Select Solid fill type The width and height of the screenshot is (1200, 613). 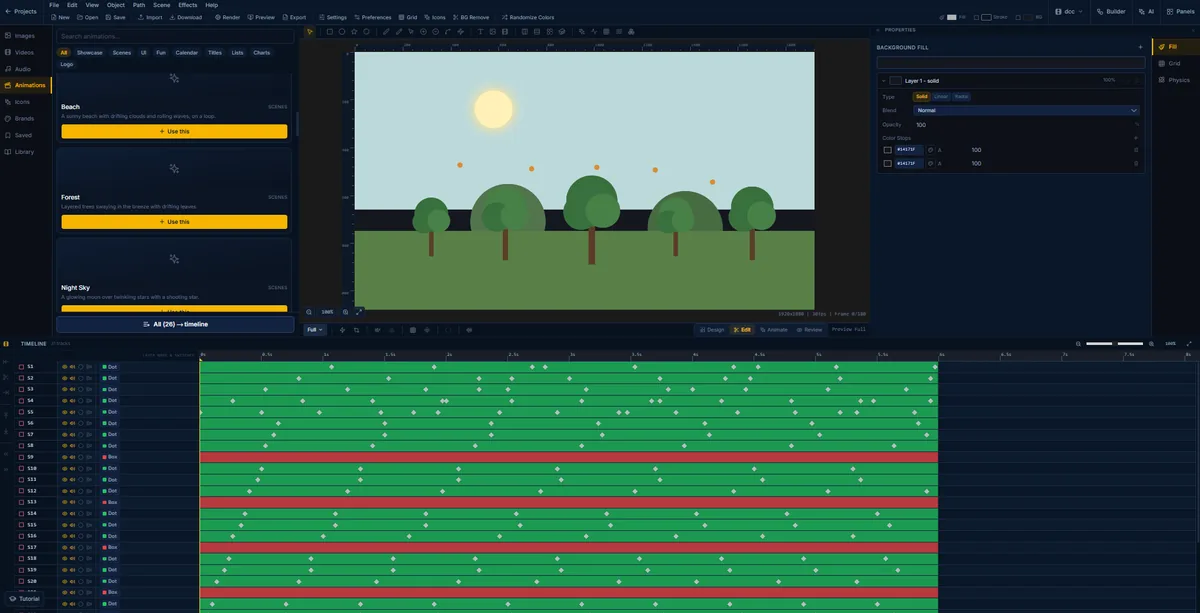click(922, 97)
